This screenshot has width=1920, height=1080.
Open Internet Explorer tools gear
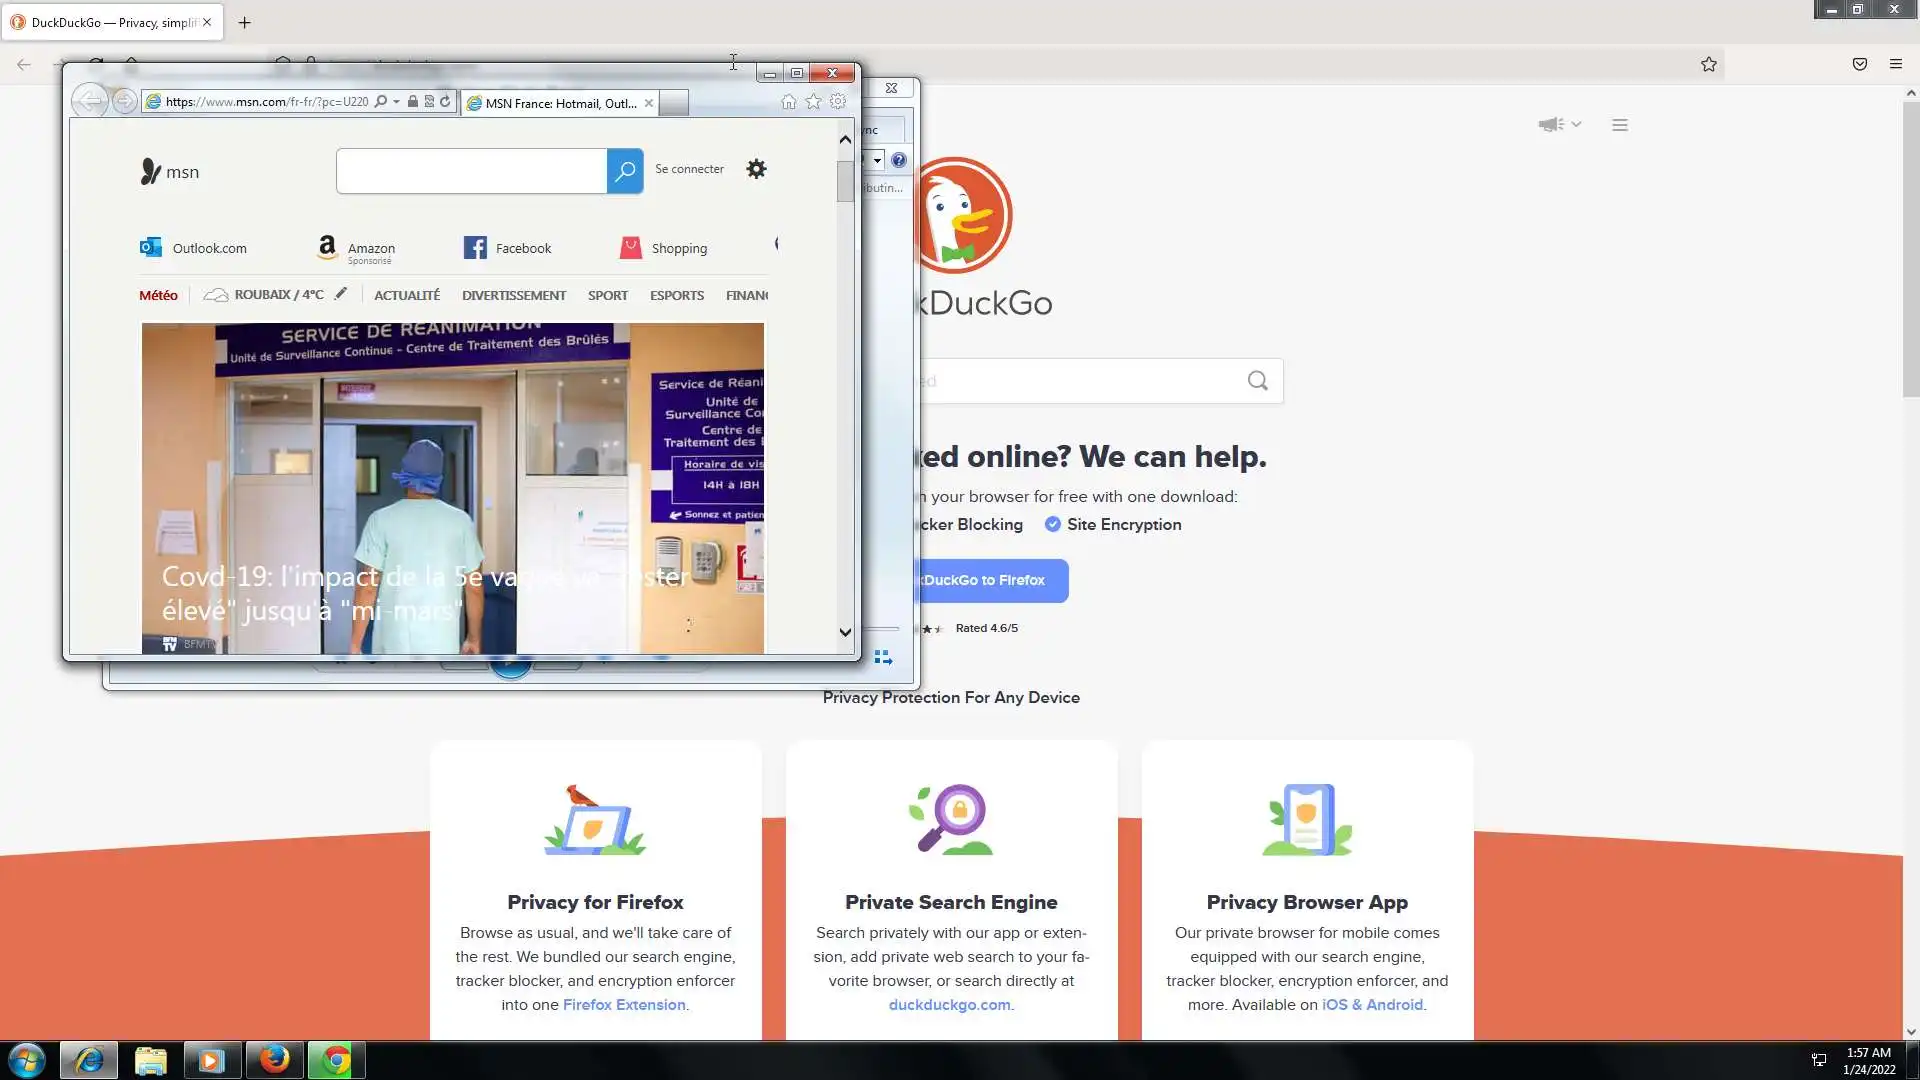click(838, 102)
